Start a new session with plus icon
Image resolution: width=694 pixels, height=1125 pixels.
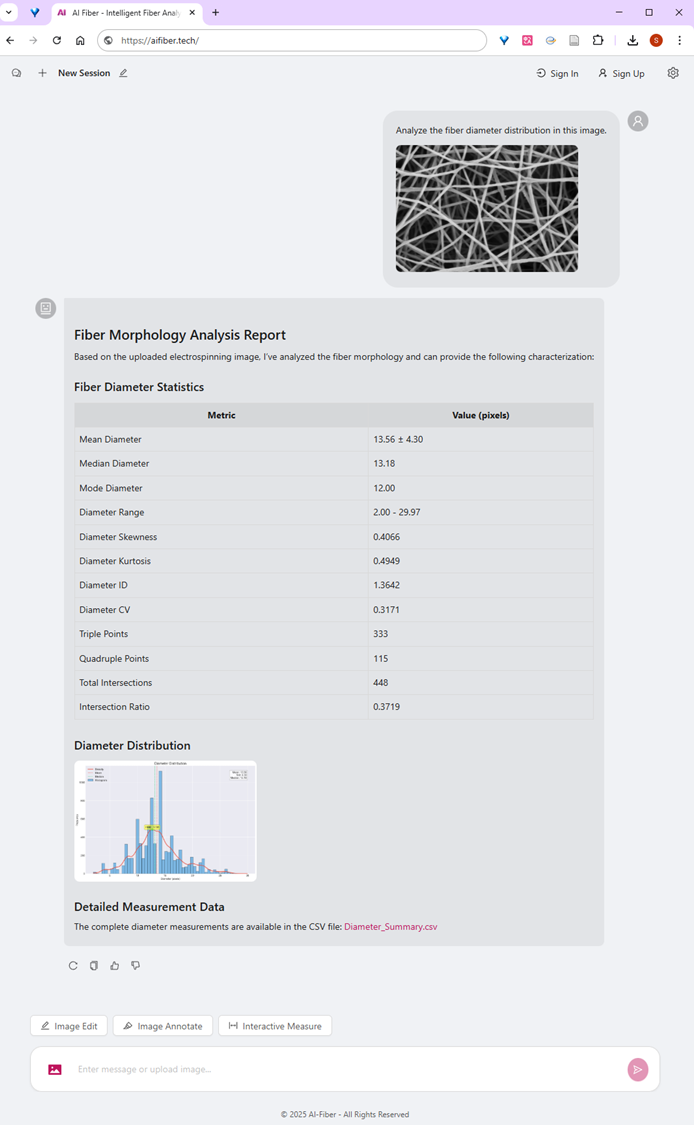(42, 72)
